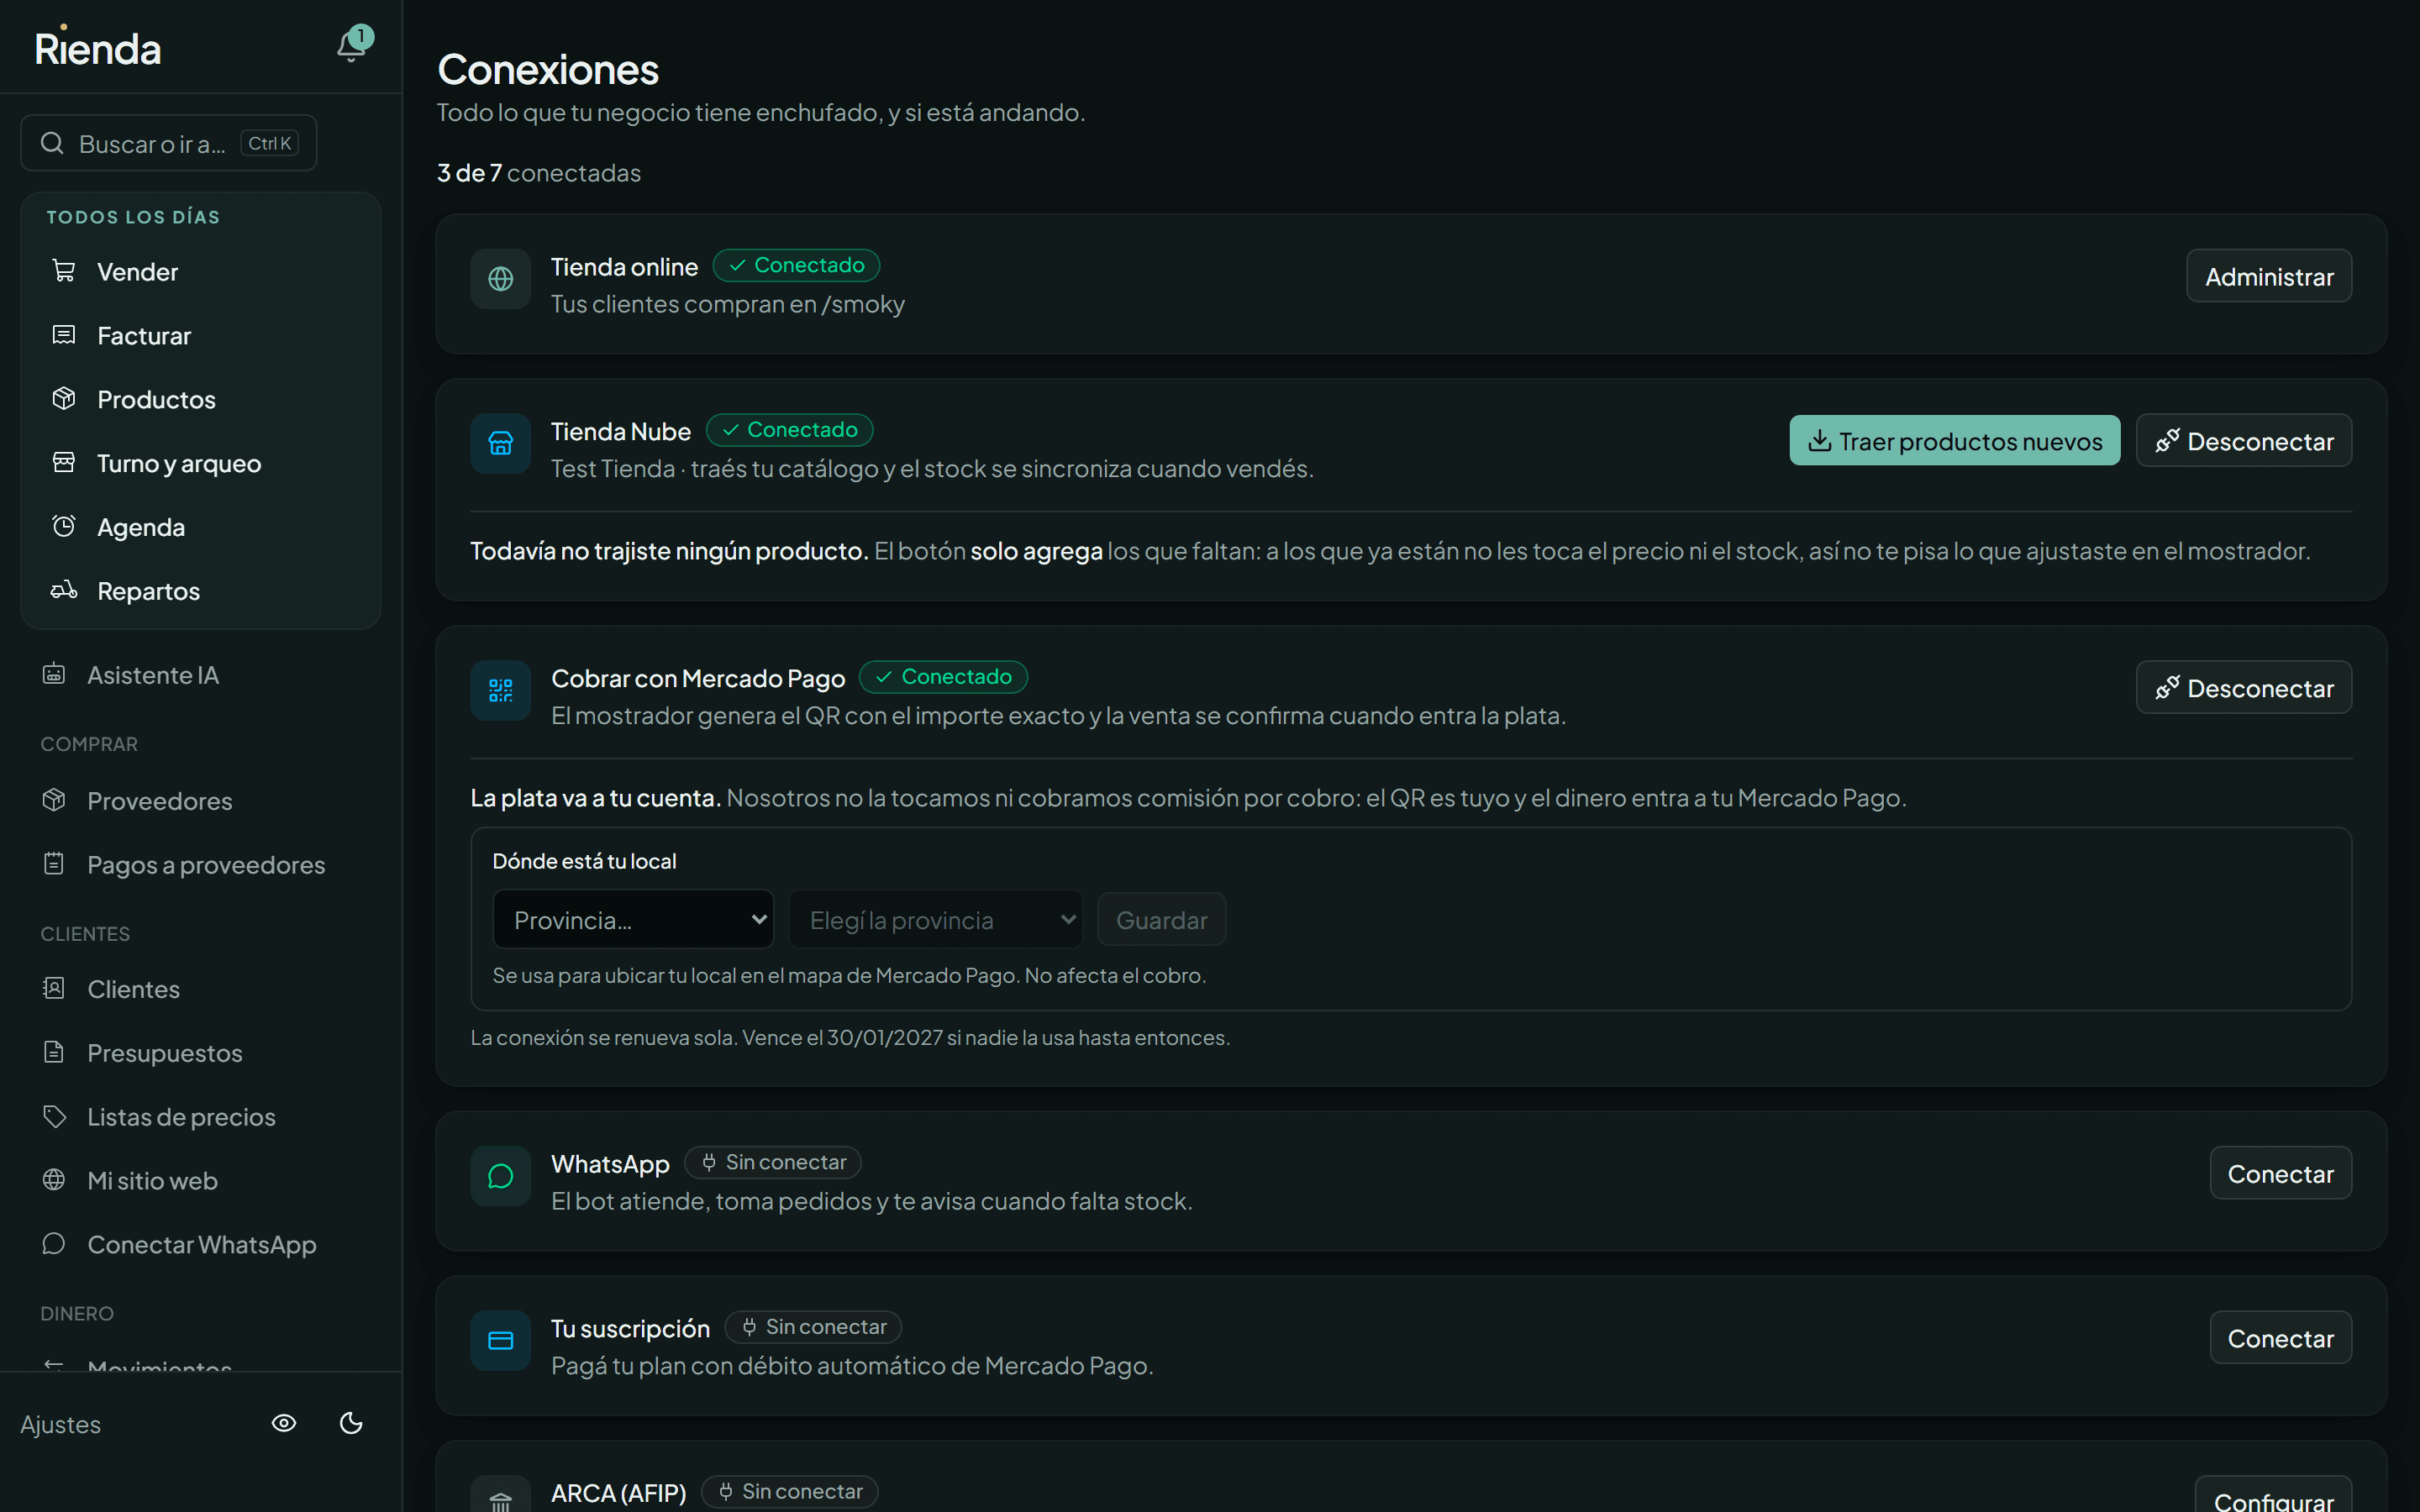Focus the Buscar o ir a search field
The width and height of the screenshot is (2420, 1512).
point(169,143)
